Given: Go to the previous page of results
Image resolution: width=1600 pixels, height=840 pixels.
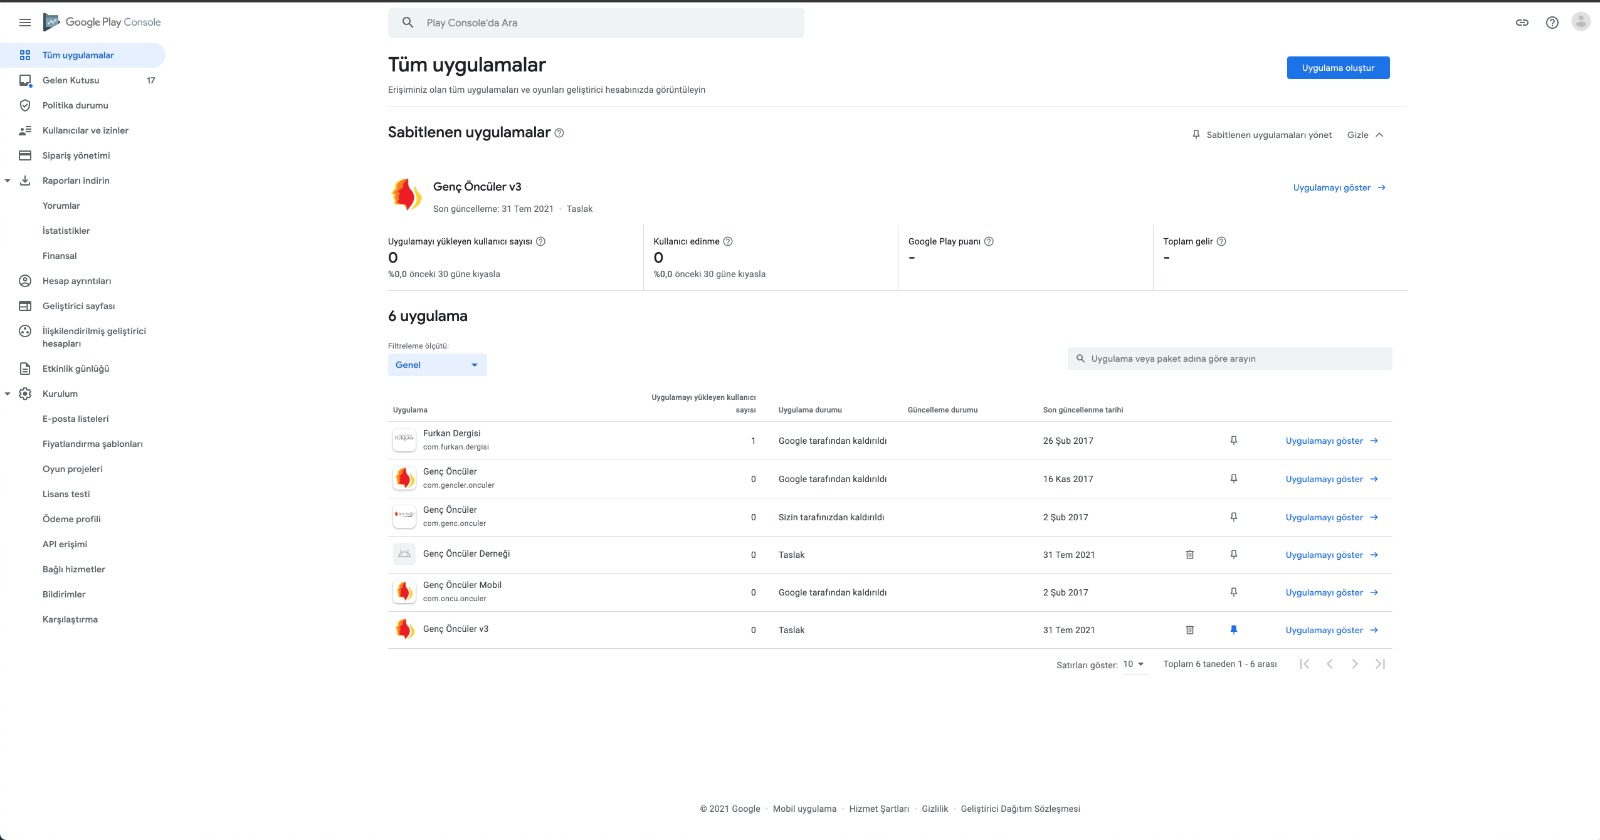Looking at the screenshot, I should 1329,664.
